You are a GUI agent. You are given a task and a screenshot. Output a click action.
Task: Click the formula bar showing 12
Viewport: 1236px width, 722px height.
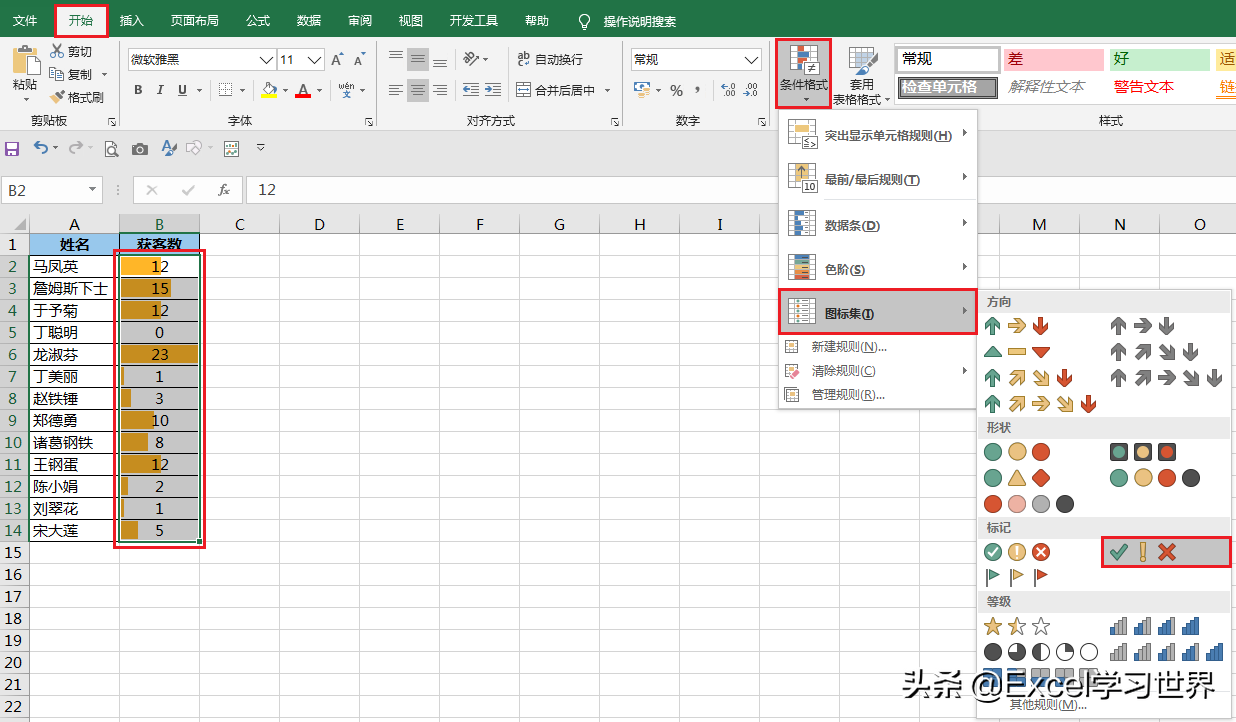[x=740, y=189]
